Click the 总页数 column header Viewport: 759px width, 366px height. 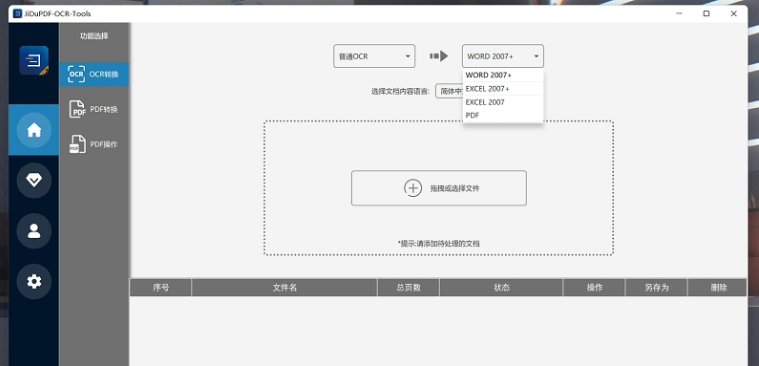[408, 288]
